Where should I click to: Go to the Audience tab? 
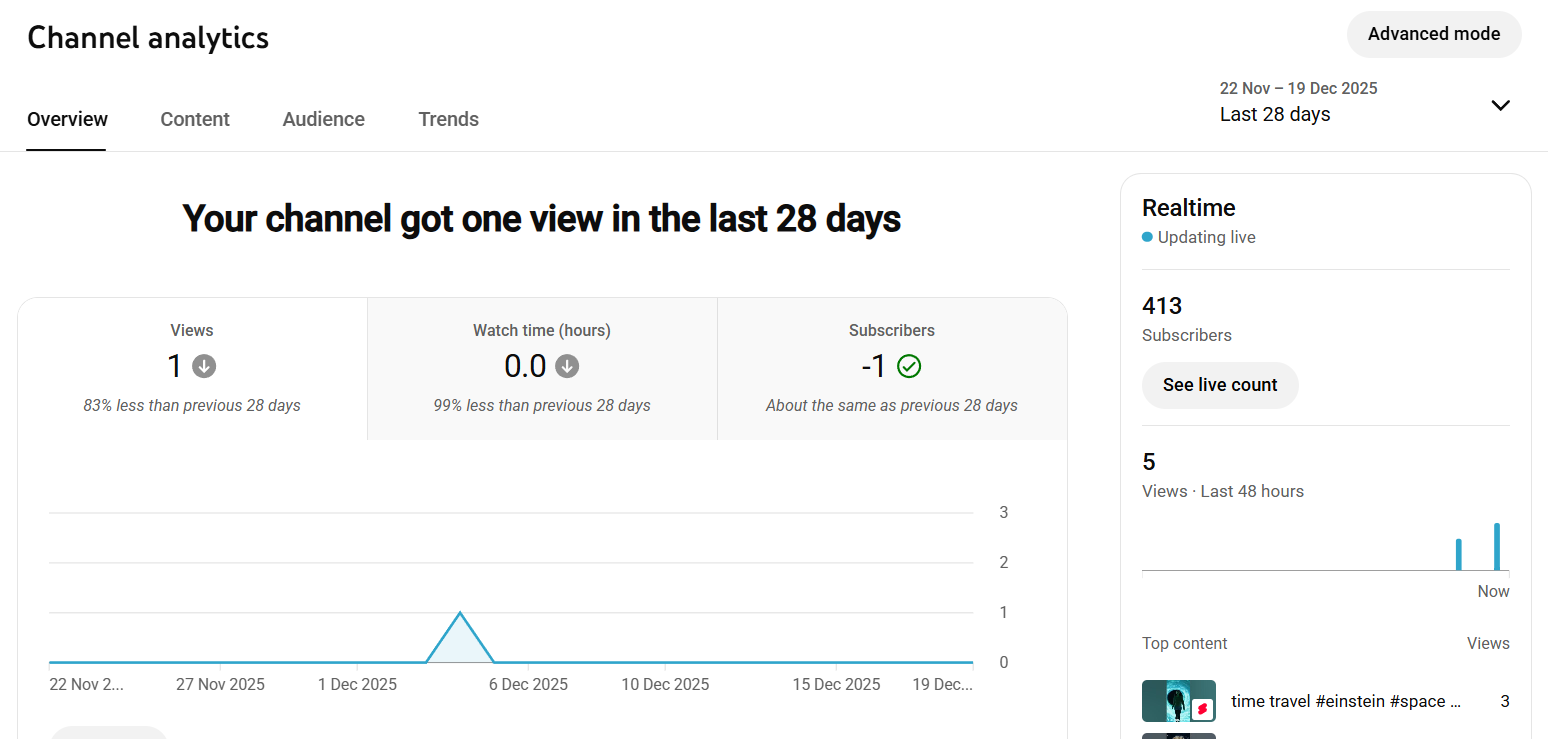pyautogui.click(x=323, y=119)
